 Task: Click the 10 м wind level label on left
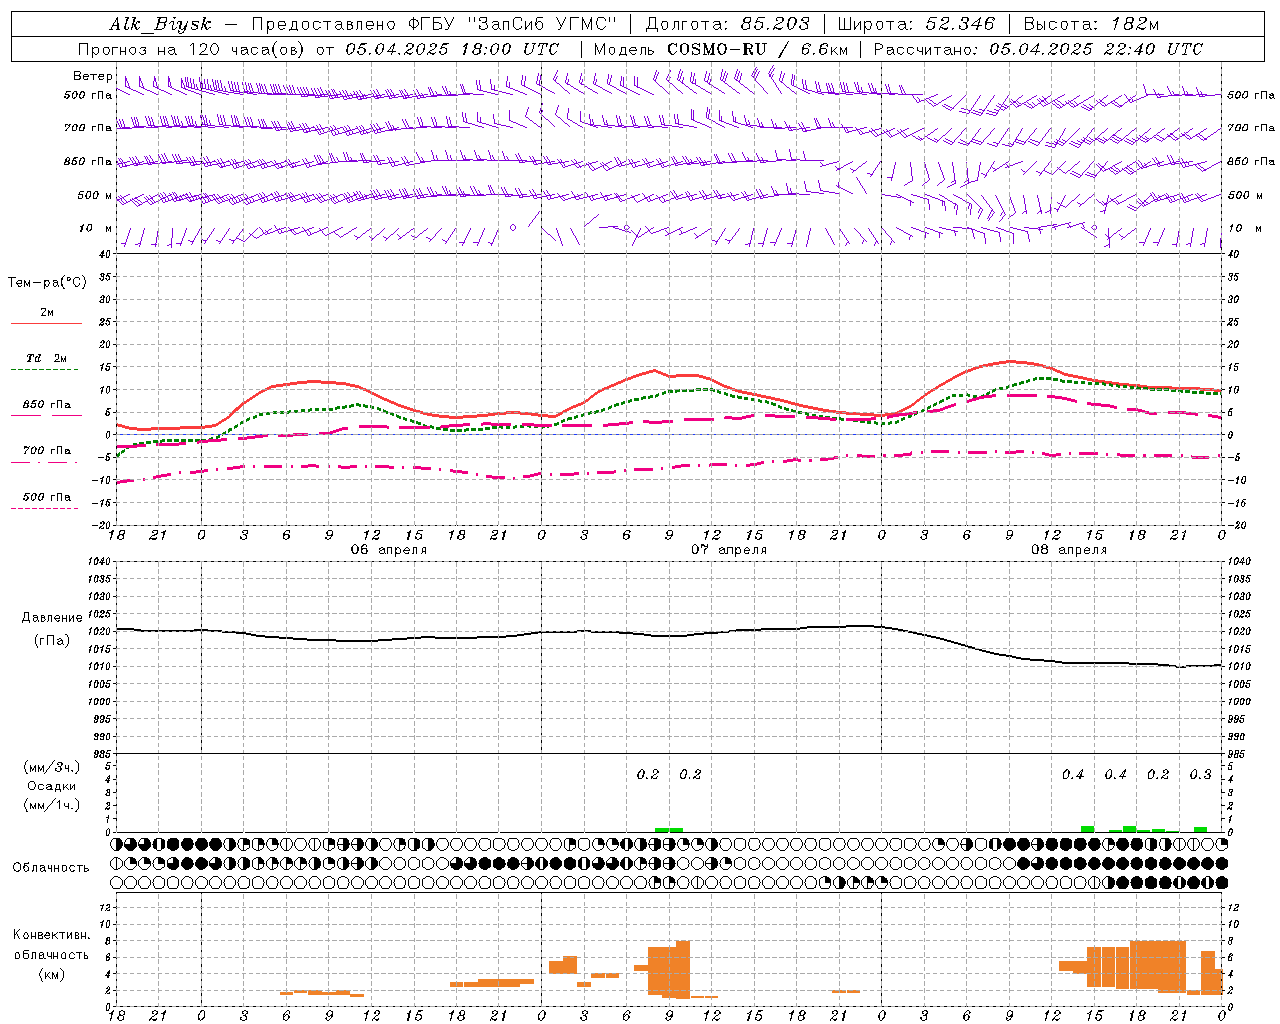coord(95,228)
